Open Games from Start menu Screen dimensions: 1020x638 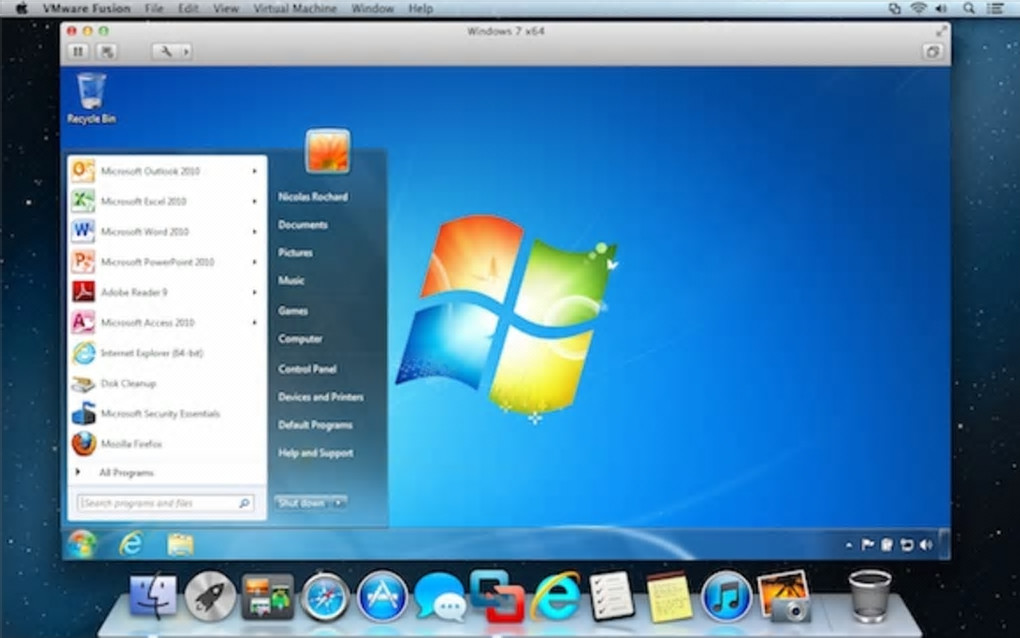(293, 311)
